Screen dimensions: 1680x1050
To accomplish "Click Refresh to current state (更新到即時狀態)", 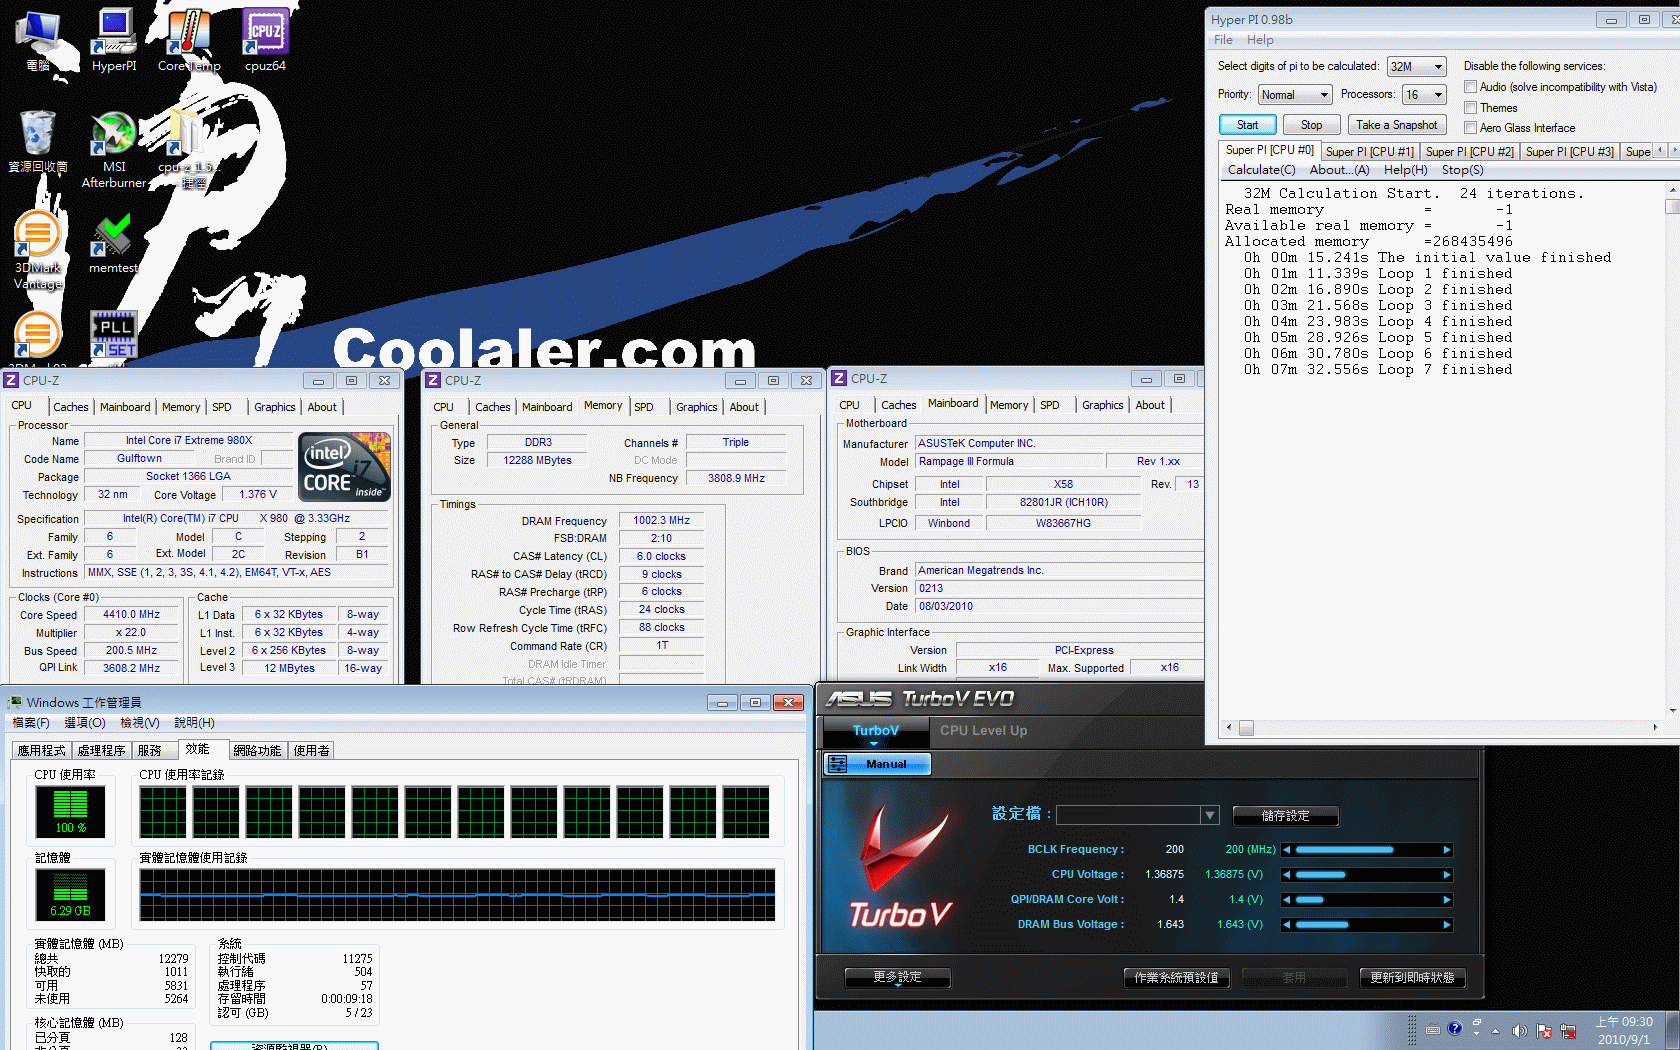I will point(1412,978).
